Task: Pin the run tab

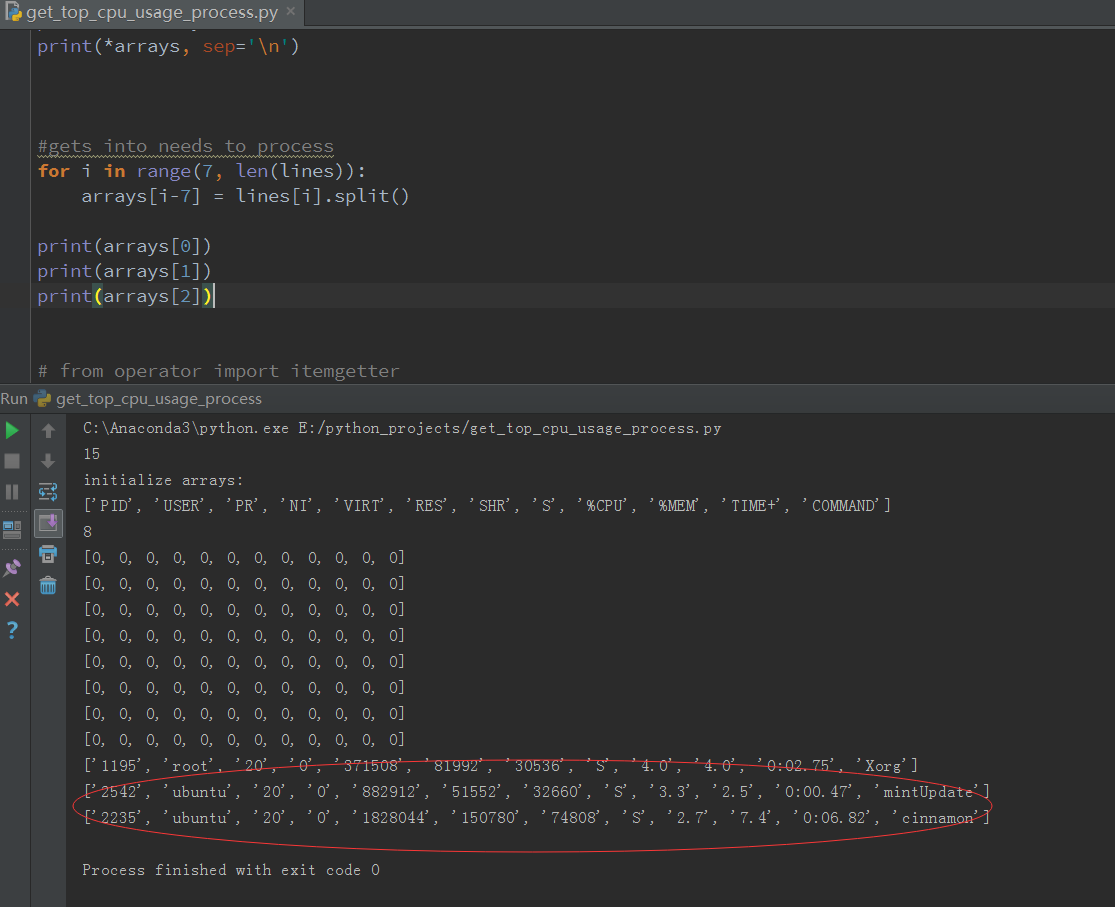Action: pyautogui.click(x=12, y=568)
